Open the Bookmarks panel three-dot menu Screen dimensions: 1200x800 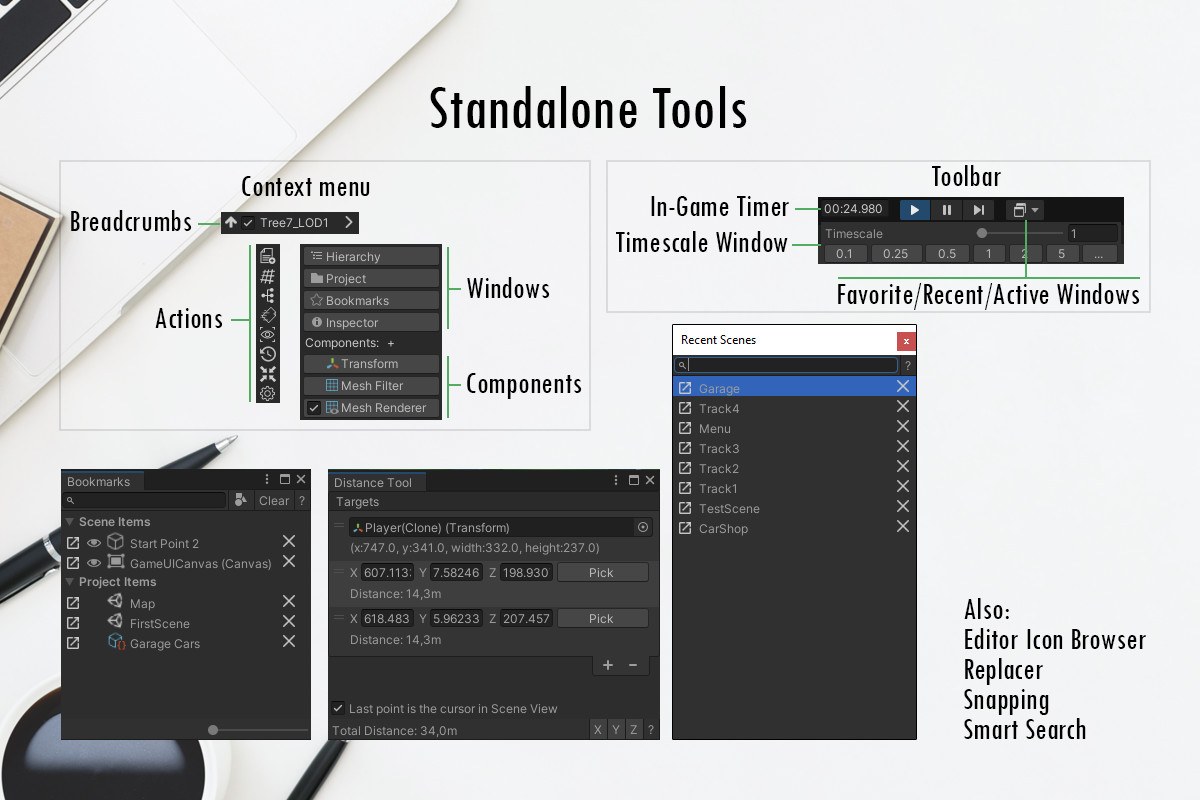point(267,480)
